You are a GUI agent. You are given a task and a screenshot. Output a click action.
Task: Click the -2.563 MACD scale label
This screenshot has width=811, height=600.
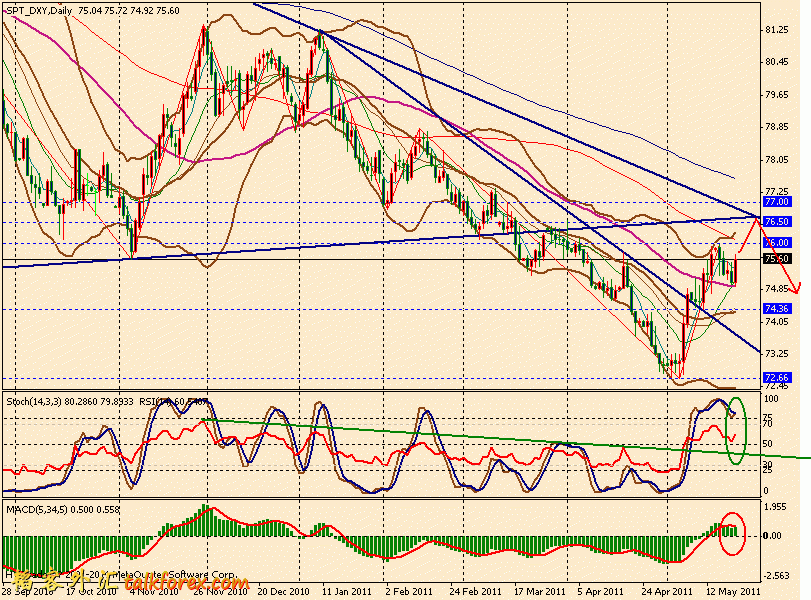(777, 576)
